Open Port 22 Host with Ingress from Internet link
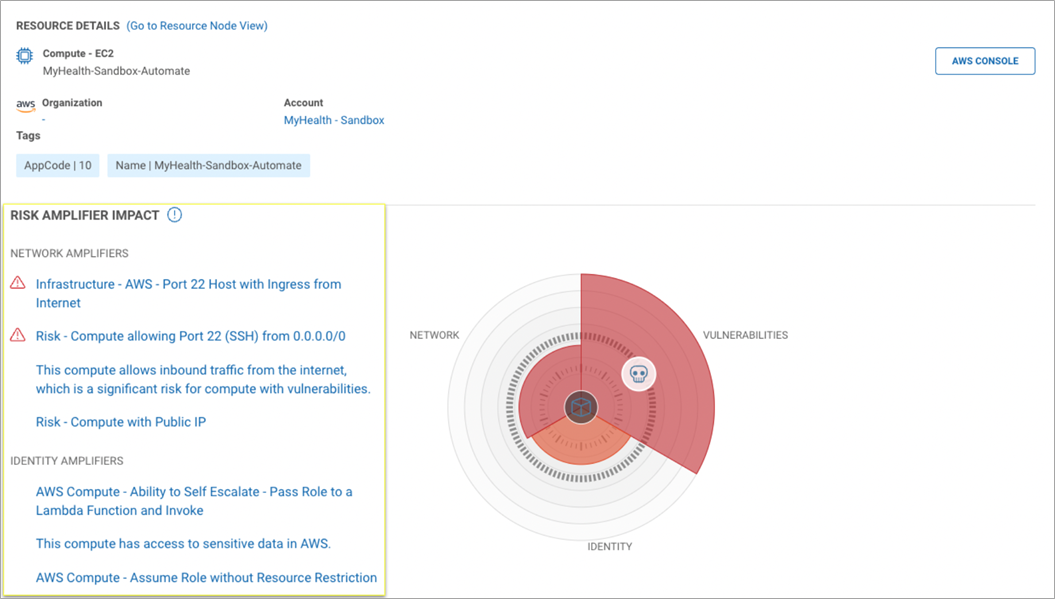The image size is (1055, 599). pyautogui.click(x=188, y=293)
